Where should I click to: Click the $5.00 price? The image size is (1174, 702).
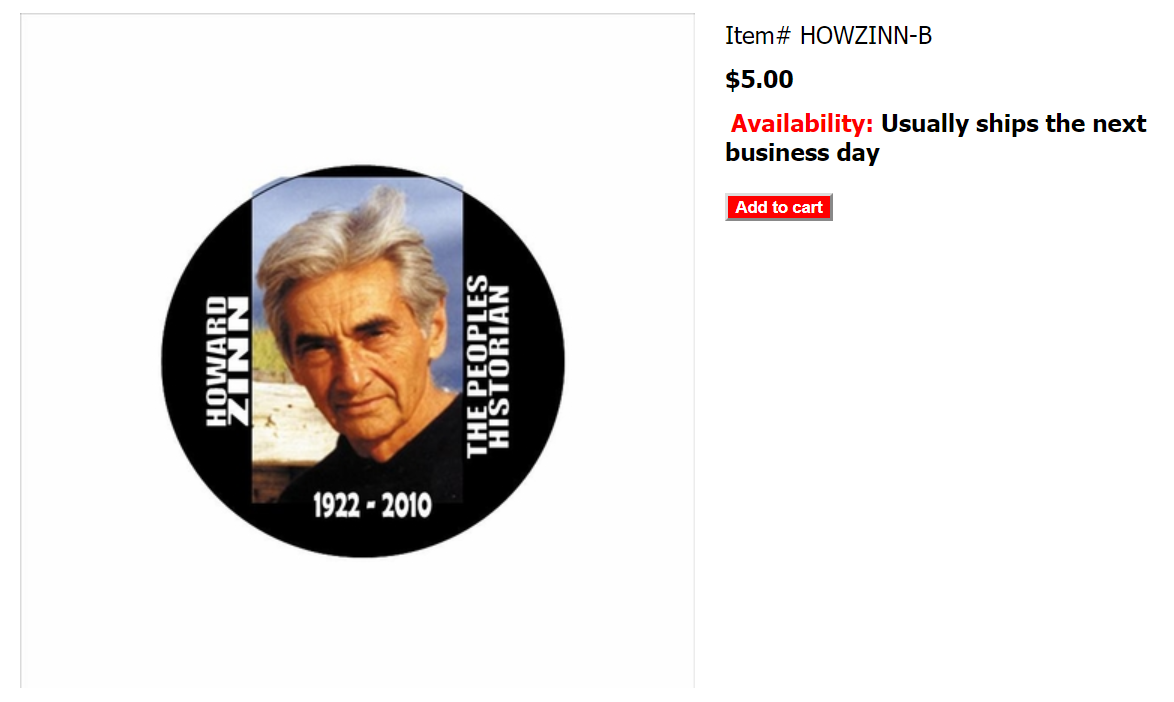(x=759, y=79)
